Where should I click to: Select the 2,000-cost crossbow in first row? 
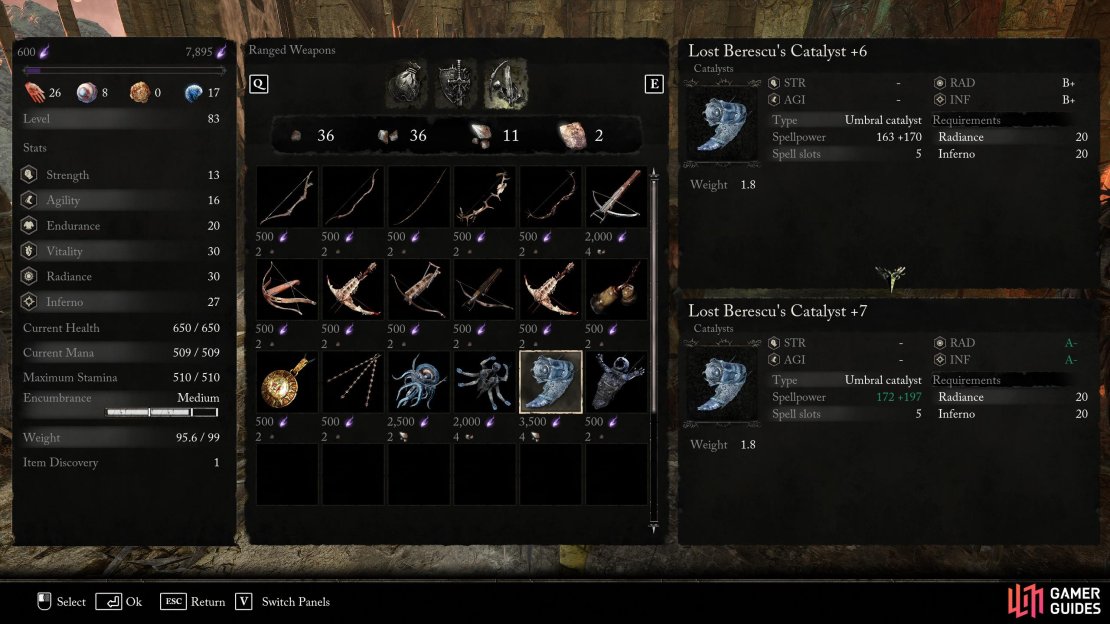tap(616, 197)
